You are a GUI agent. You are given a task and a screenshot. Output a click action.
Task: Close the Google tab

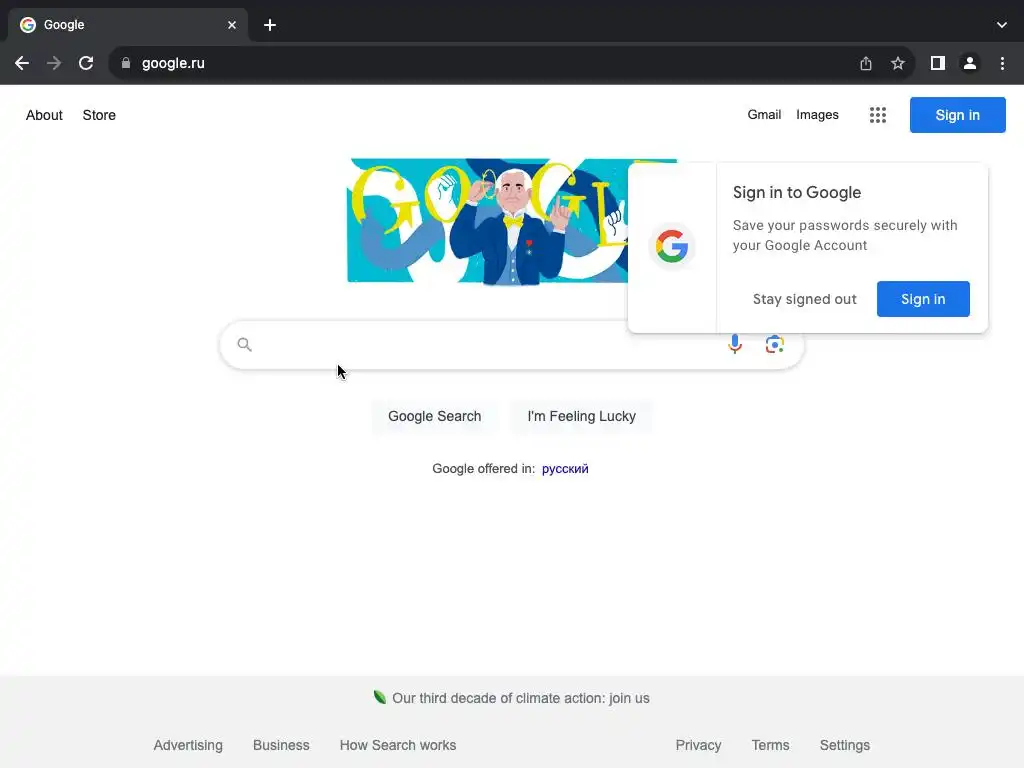click(232, 25)
